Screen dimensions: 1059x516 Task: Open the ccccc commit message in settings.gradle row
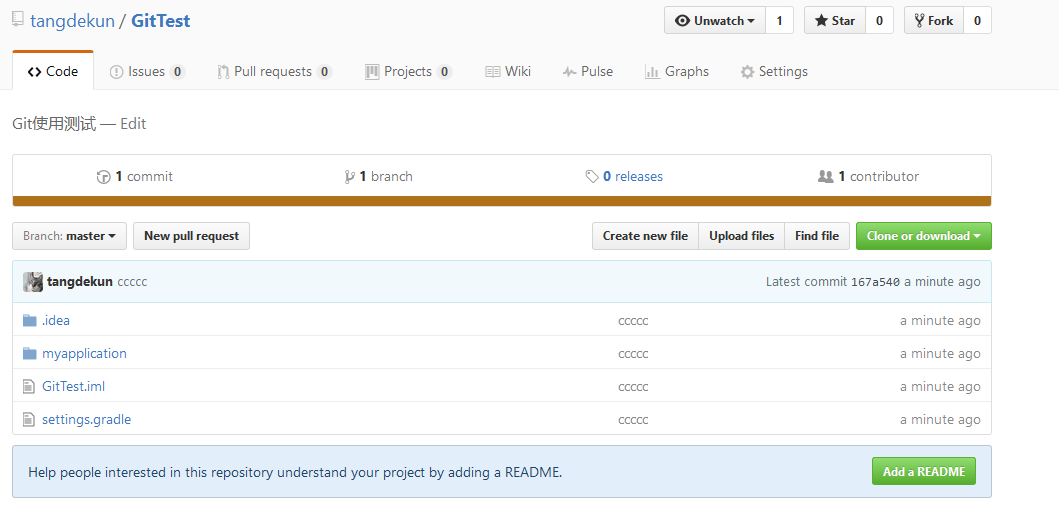click(x=634, y=420)
